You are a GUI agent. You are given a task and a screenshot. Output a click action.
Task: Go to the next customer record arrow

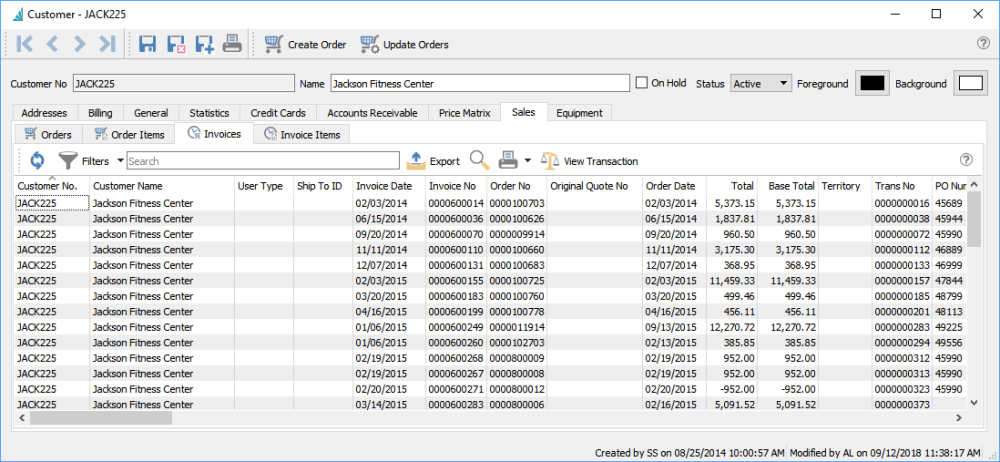click(80, 44)
